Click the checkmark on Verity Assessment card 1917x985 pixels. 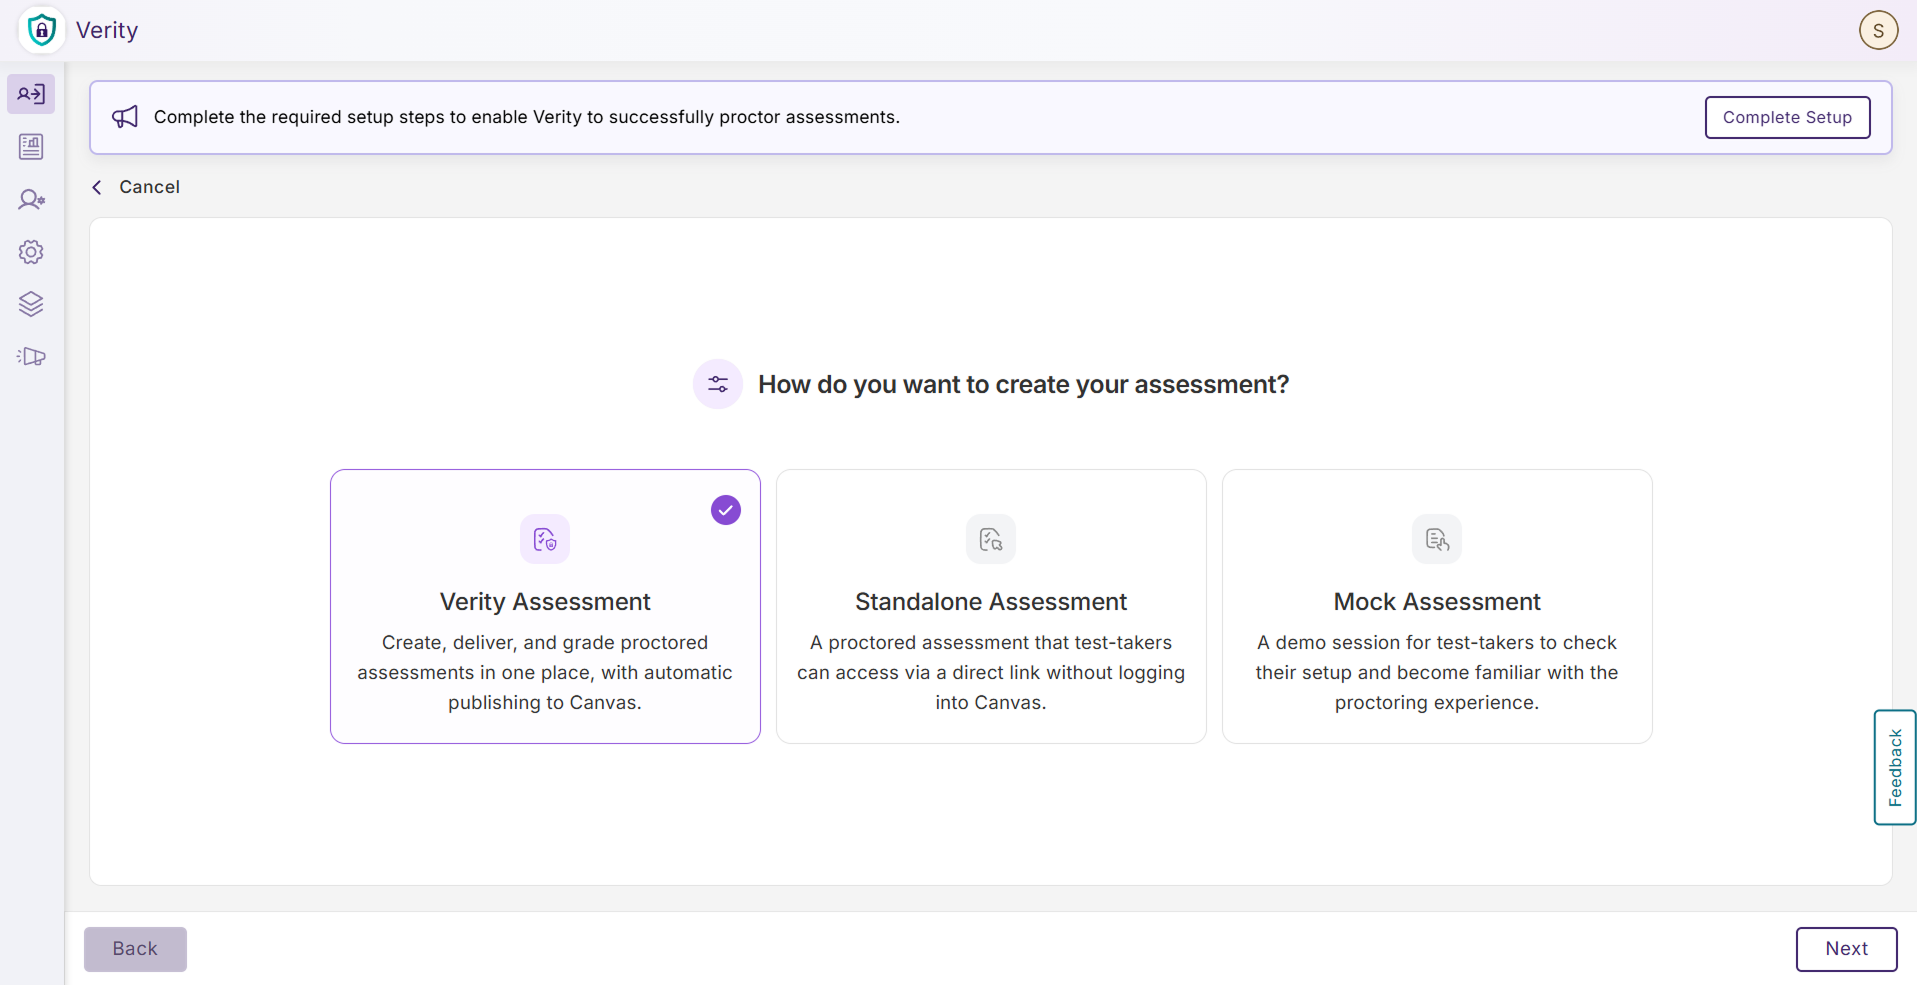point(726,510)
